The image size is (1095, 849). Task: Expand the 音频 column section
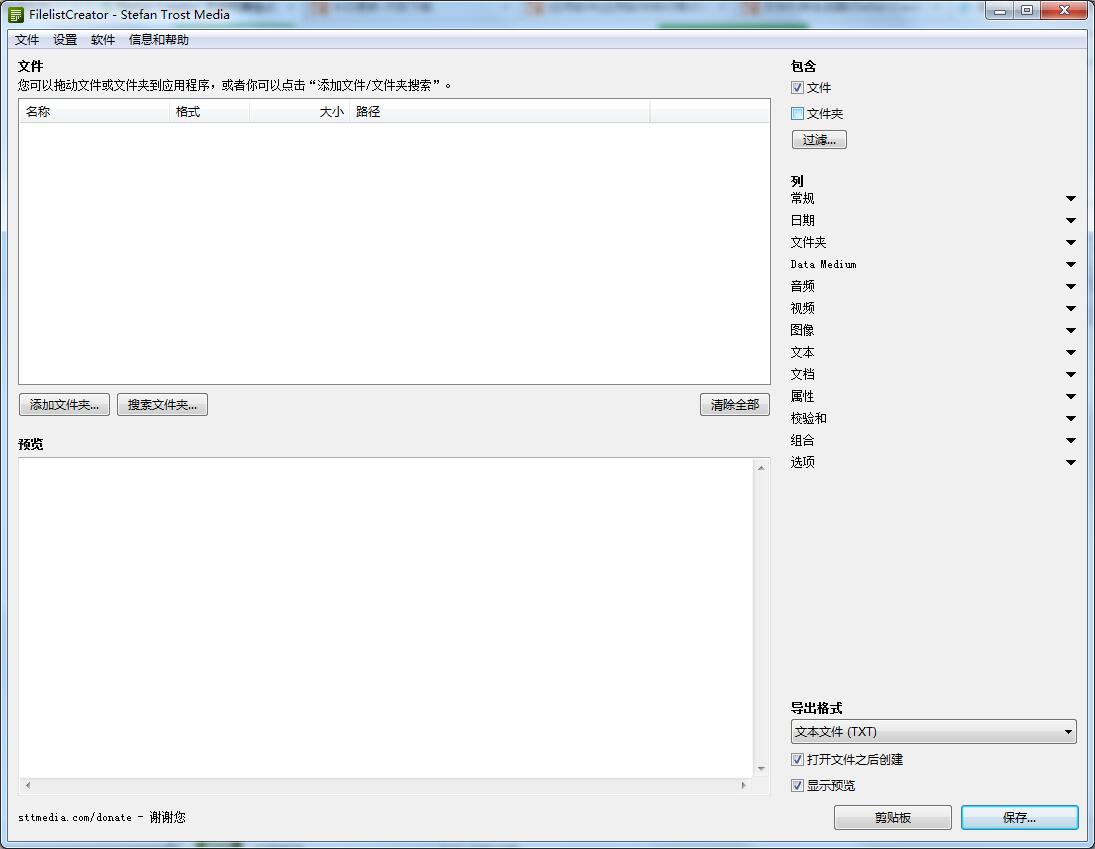click(x=1070, y=286)
